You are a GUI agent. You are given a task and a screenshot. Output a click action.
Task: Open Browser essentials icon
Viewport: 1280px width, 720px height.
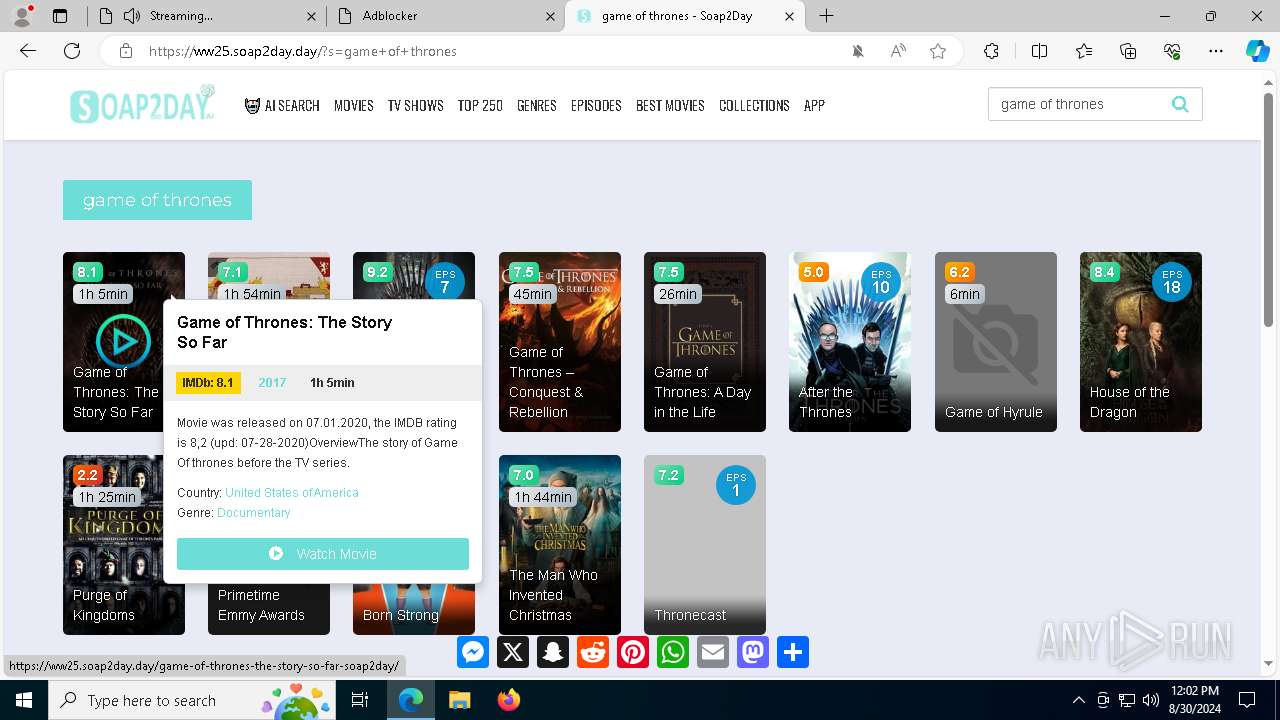pos(1172,51)
